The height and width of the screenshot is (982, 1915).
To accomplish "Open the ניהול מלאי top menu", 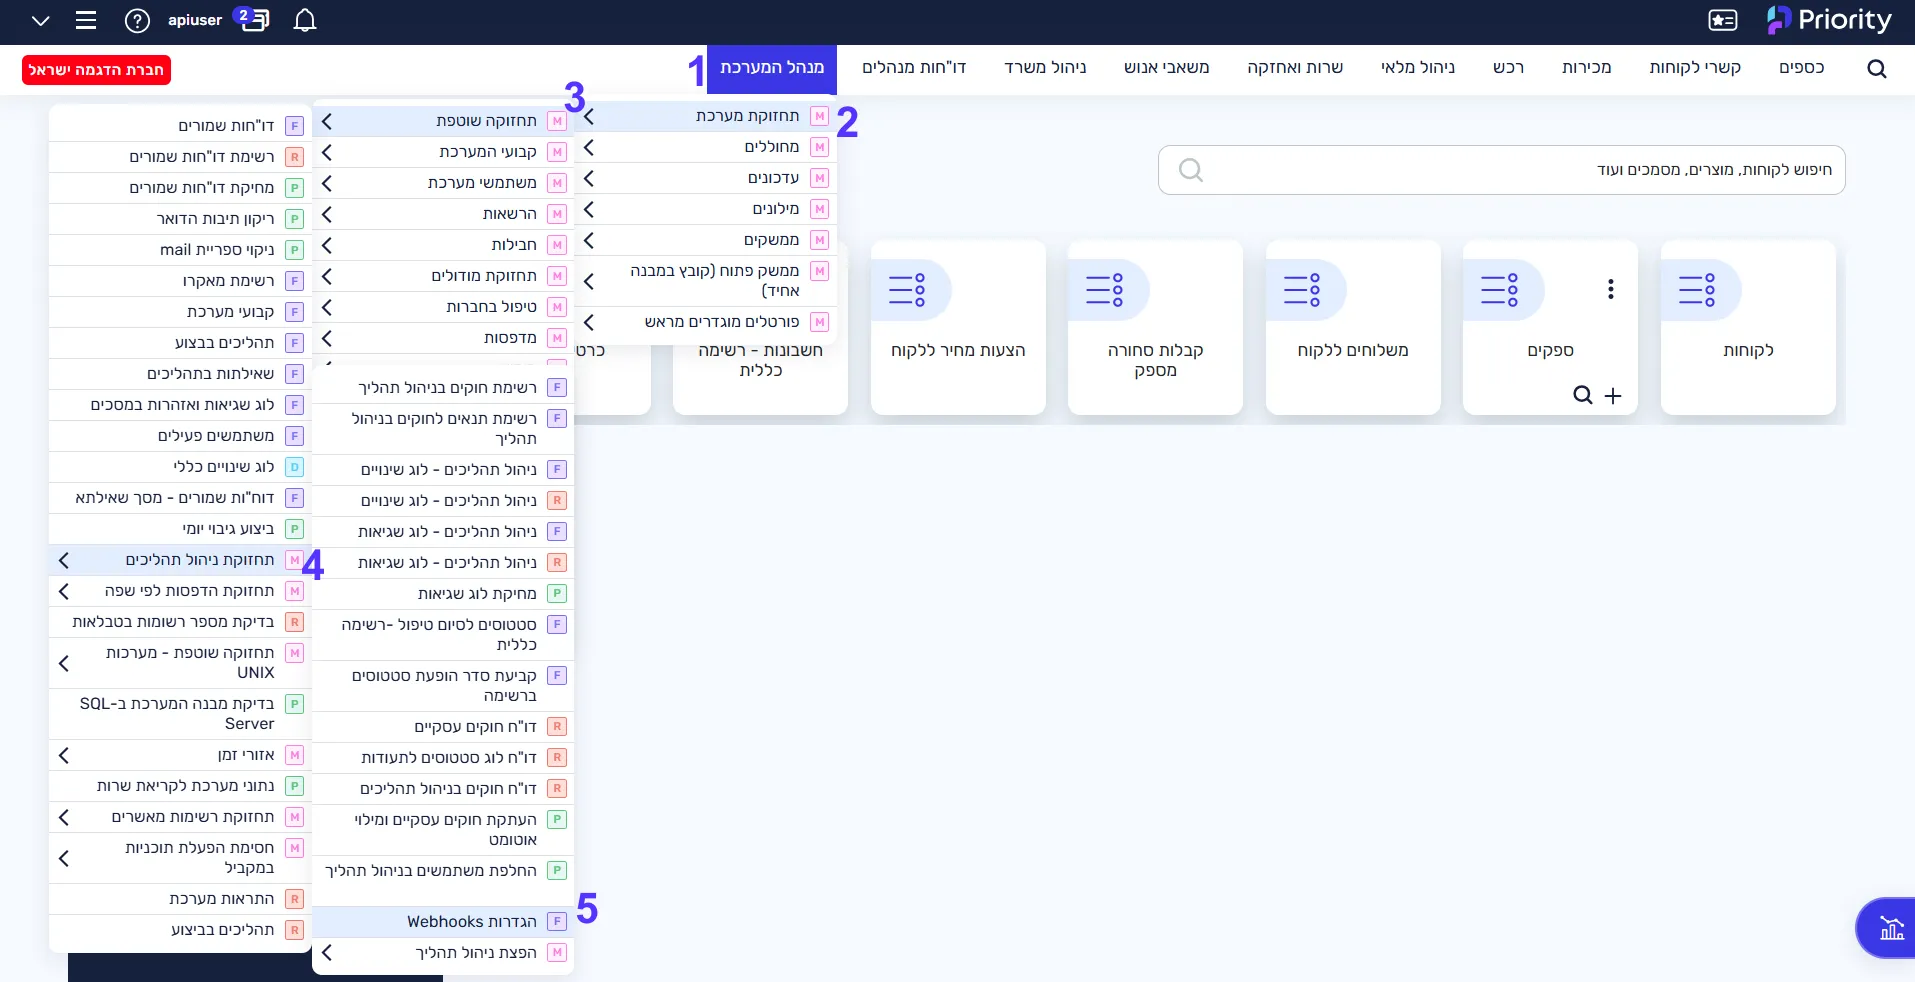I will [1418, 68].
